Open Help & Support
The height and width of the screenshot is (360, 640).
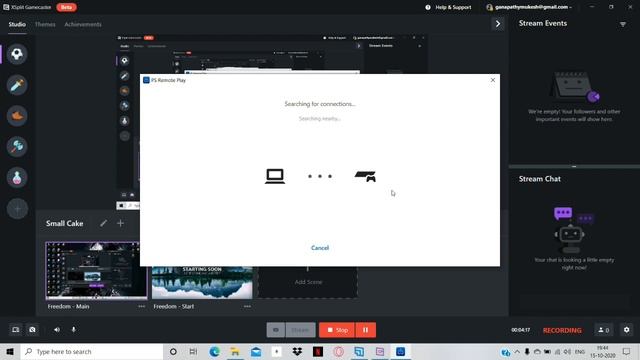[448, 7]
